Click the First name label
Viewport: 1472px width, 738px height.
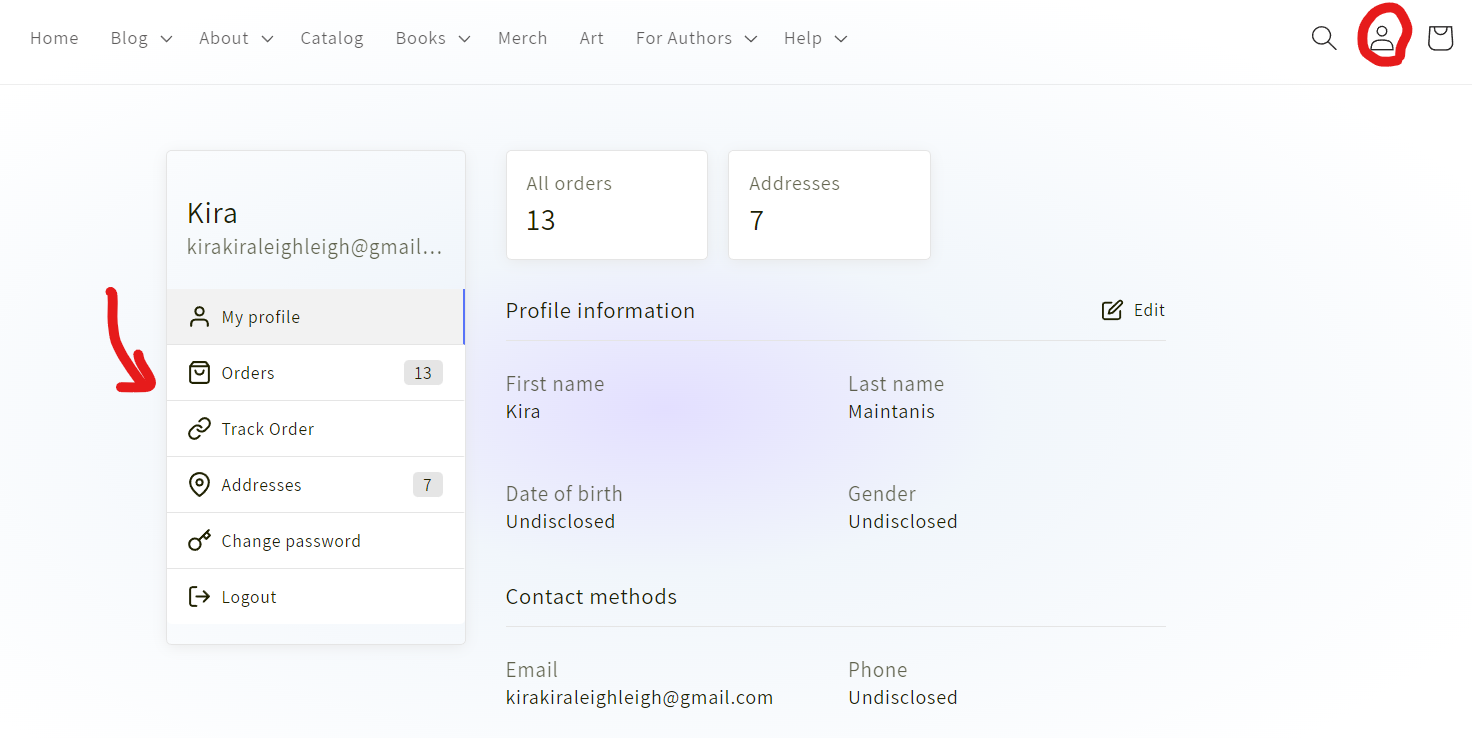555,384
